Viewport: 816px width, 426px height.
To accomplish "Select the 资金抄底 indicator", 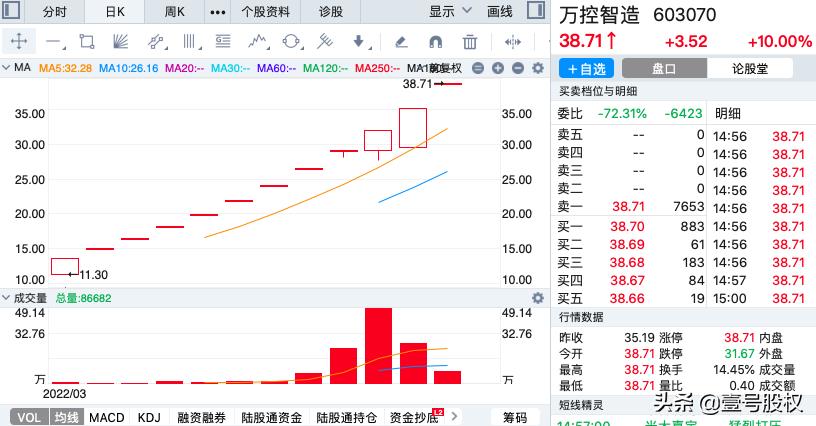I will (415, 417).
